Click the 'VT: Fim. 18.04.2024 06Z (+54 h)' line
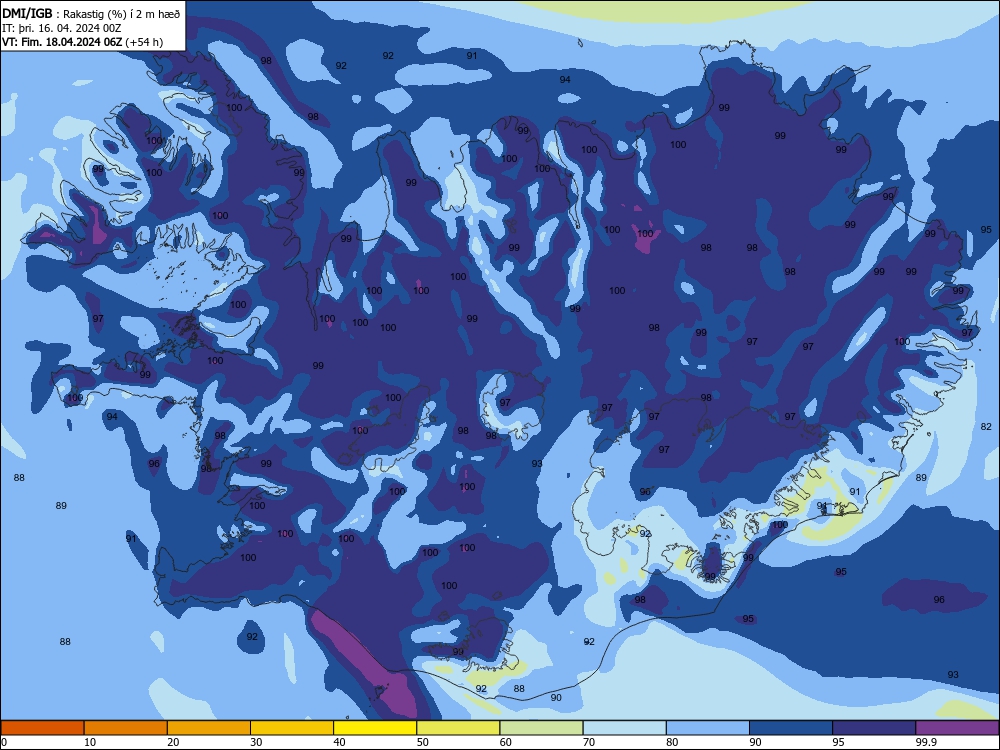The height and width of the screenshot is (750, 1000). (82, 42)
